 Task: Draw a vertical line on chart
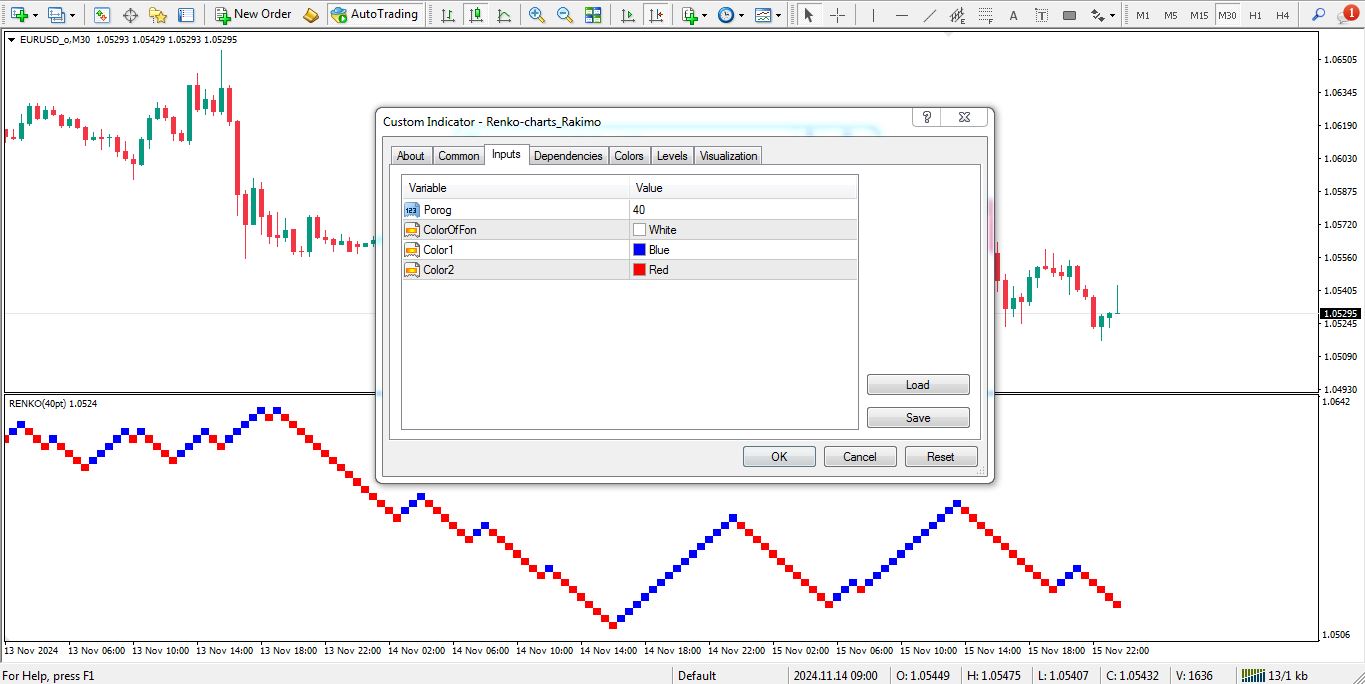click(x=873, y=15)
